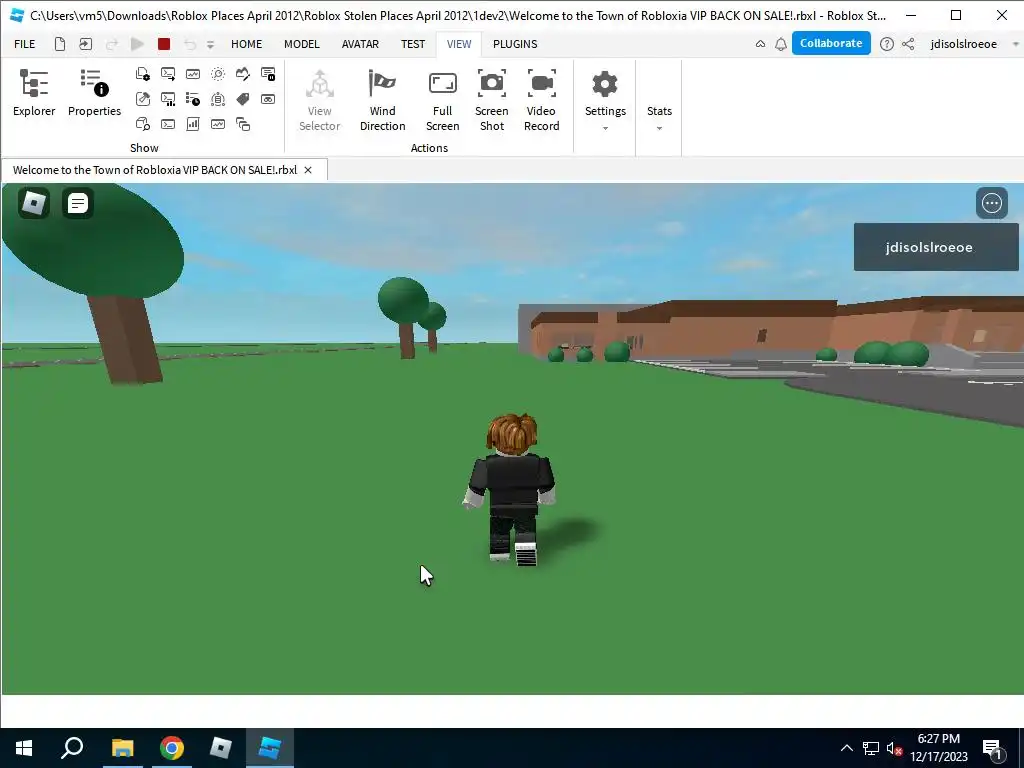Show the Breakpoints window (window with pause icon)
The image size is (1024, 768).
click(x=268, y=74)
